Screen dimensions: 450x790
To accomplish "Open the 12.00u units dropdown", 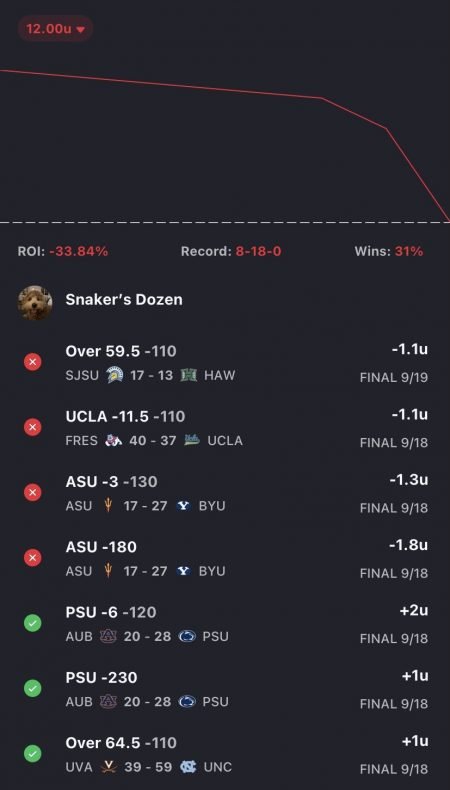I will click(55, 29).
